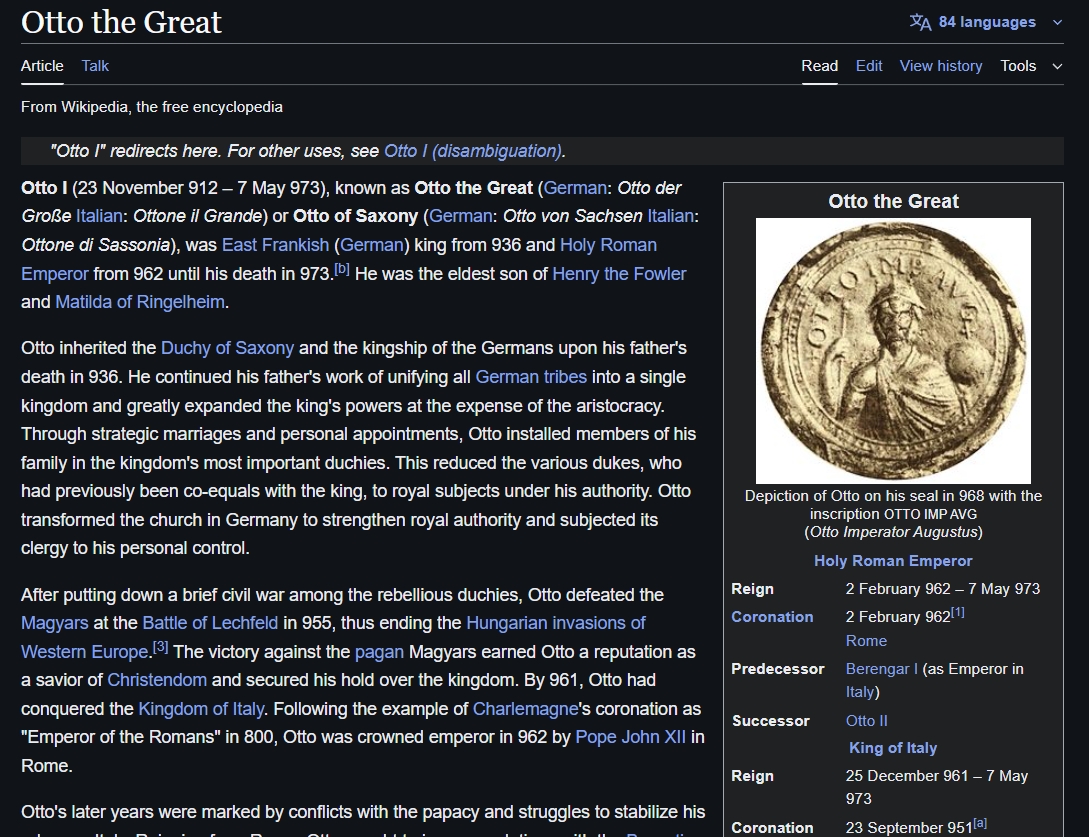The height and width of the screenshot is (837, 1089).
Task: Switch to the Talk tab
Action: pos(95,66)
